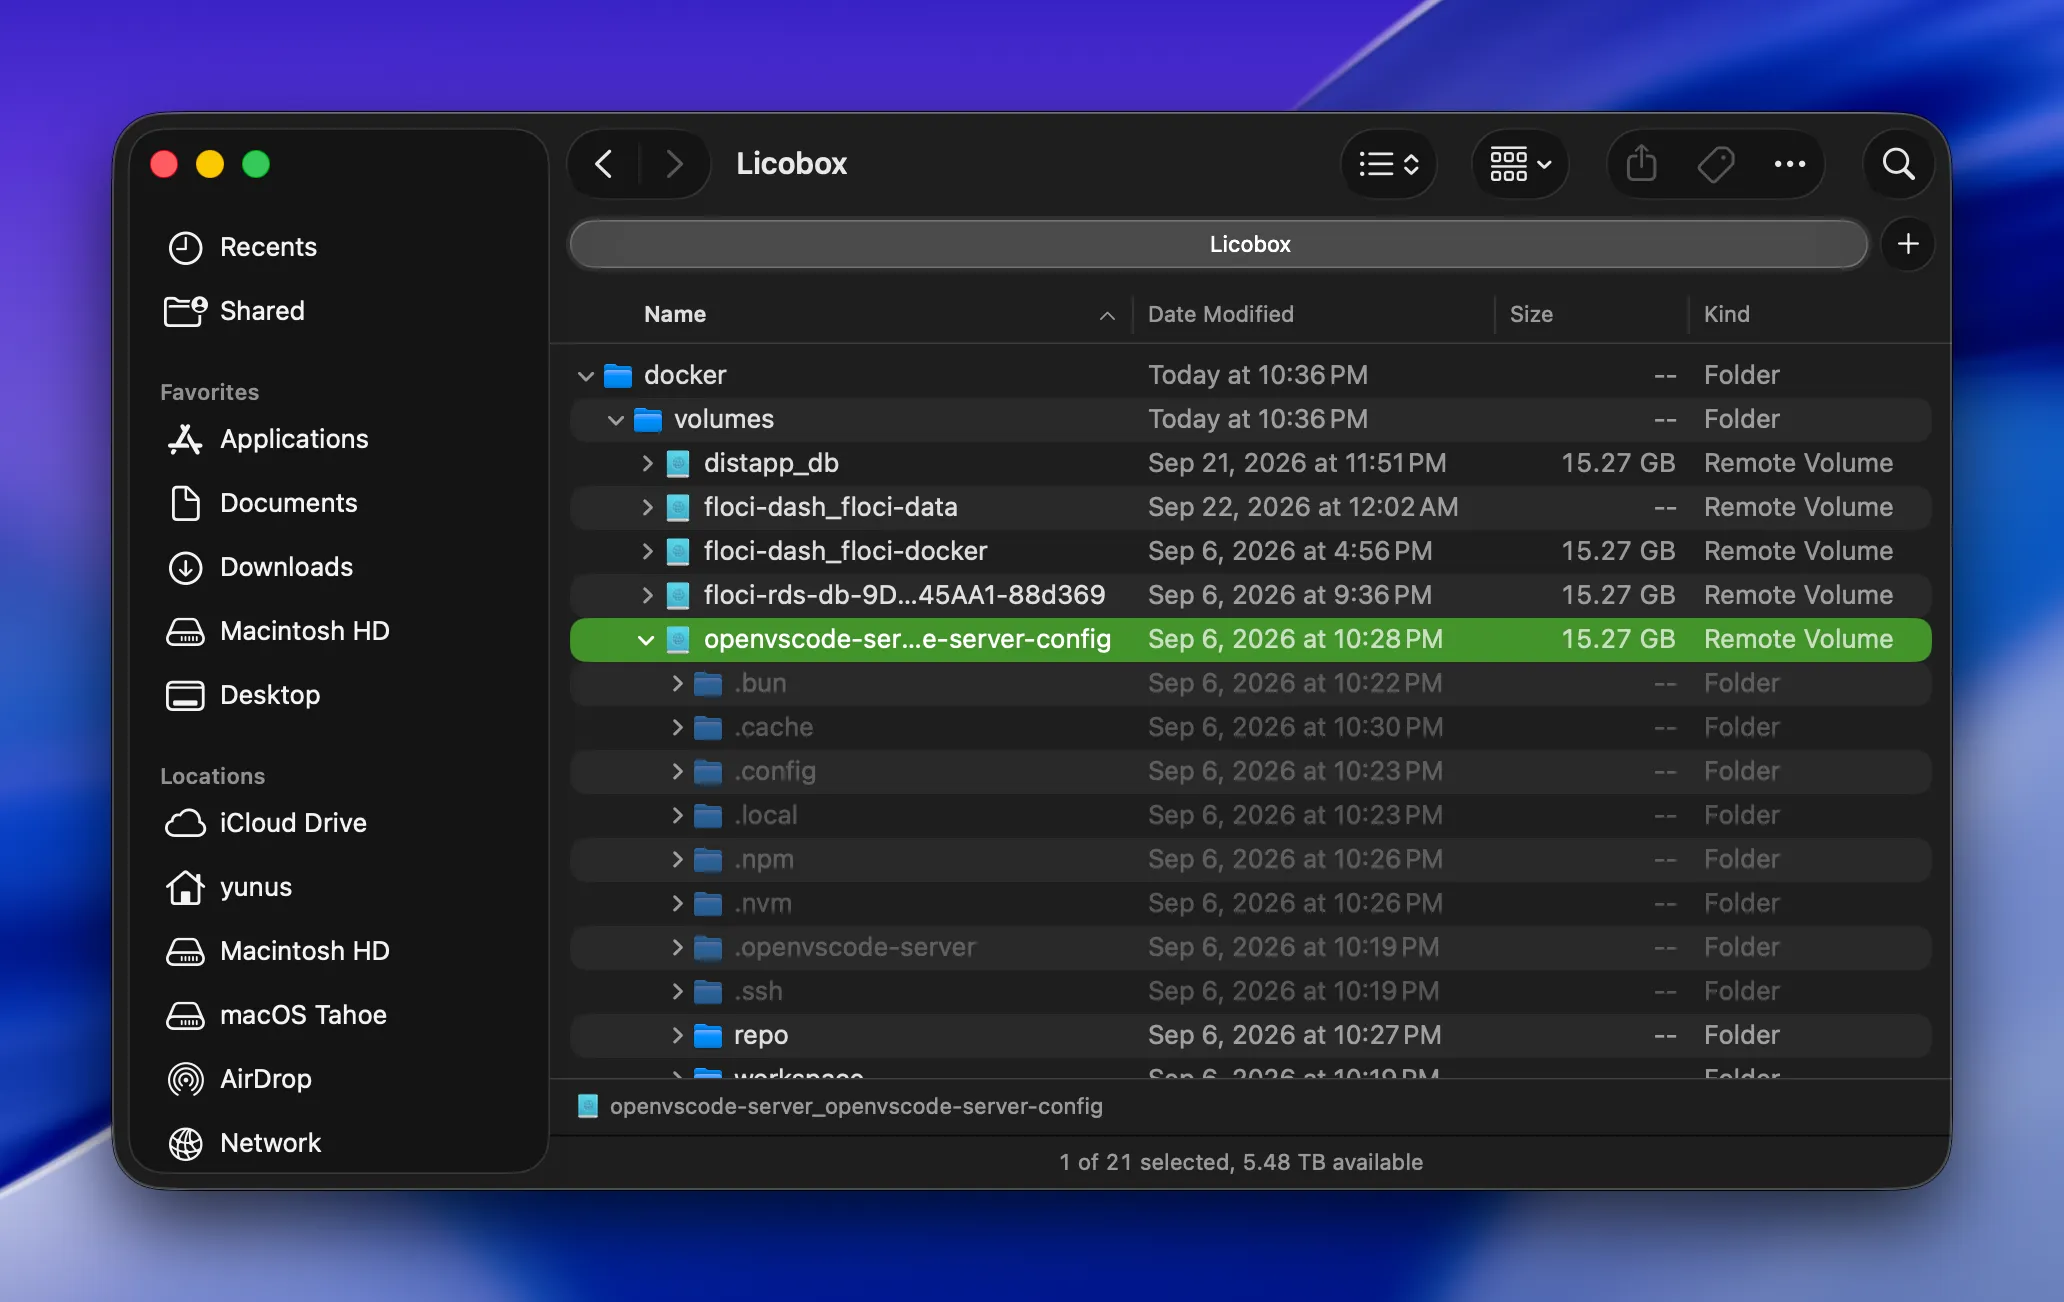Click the docker folder icon

click(x=618, y=375)
